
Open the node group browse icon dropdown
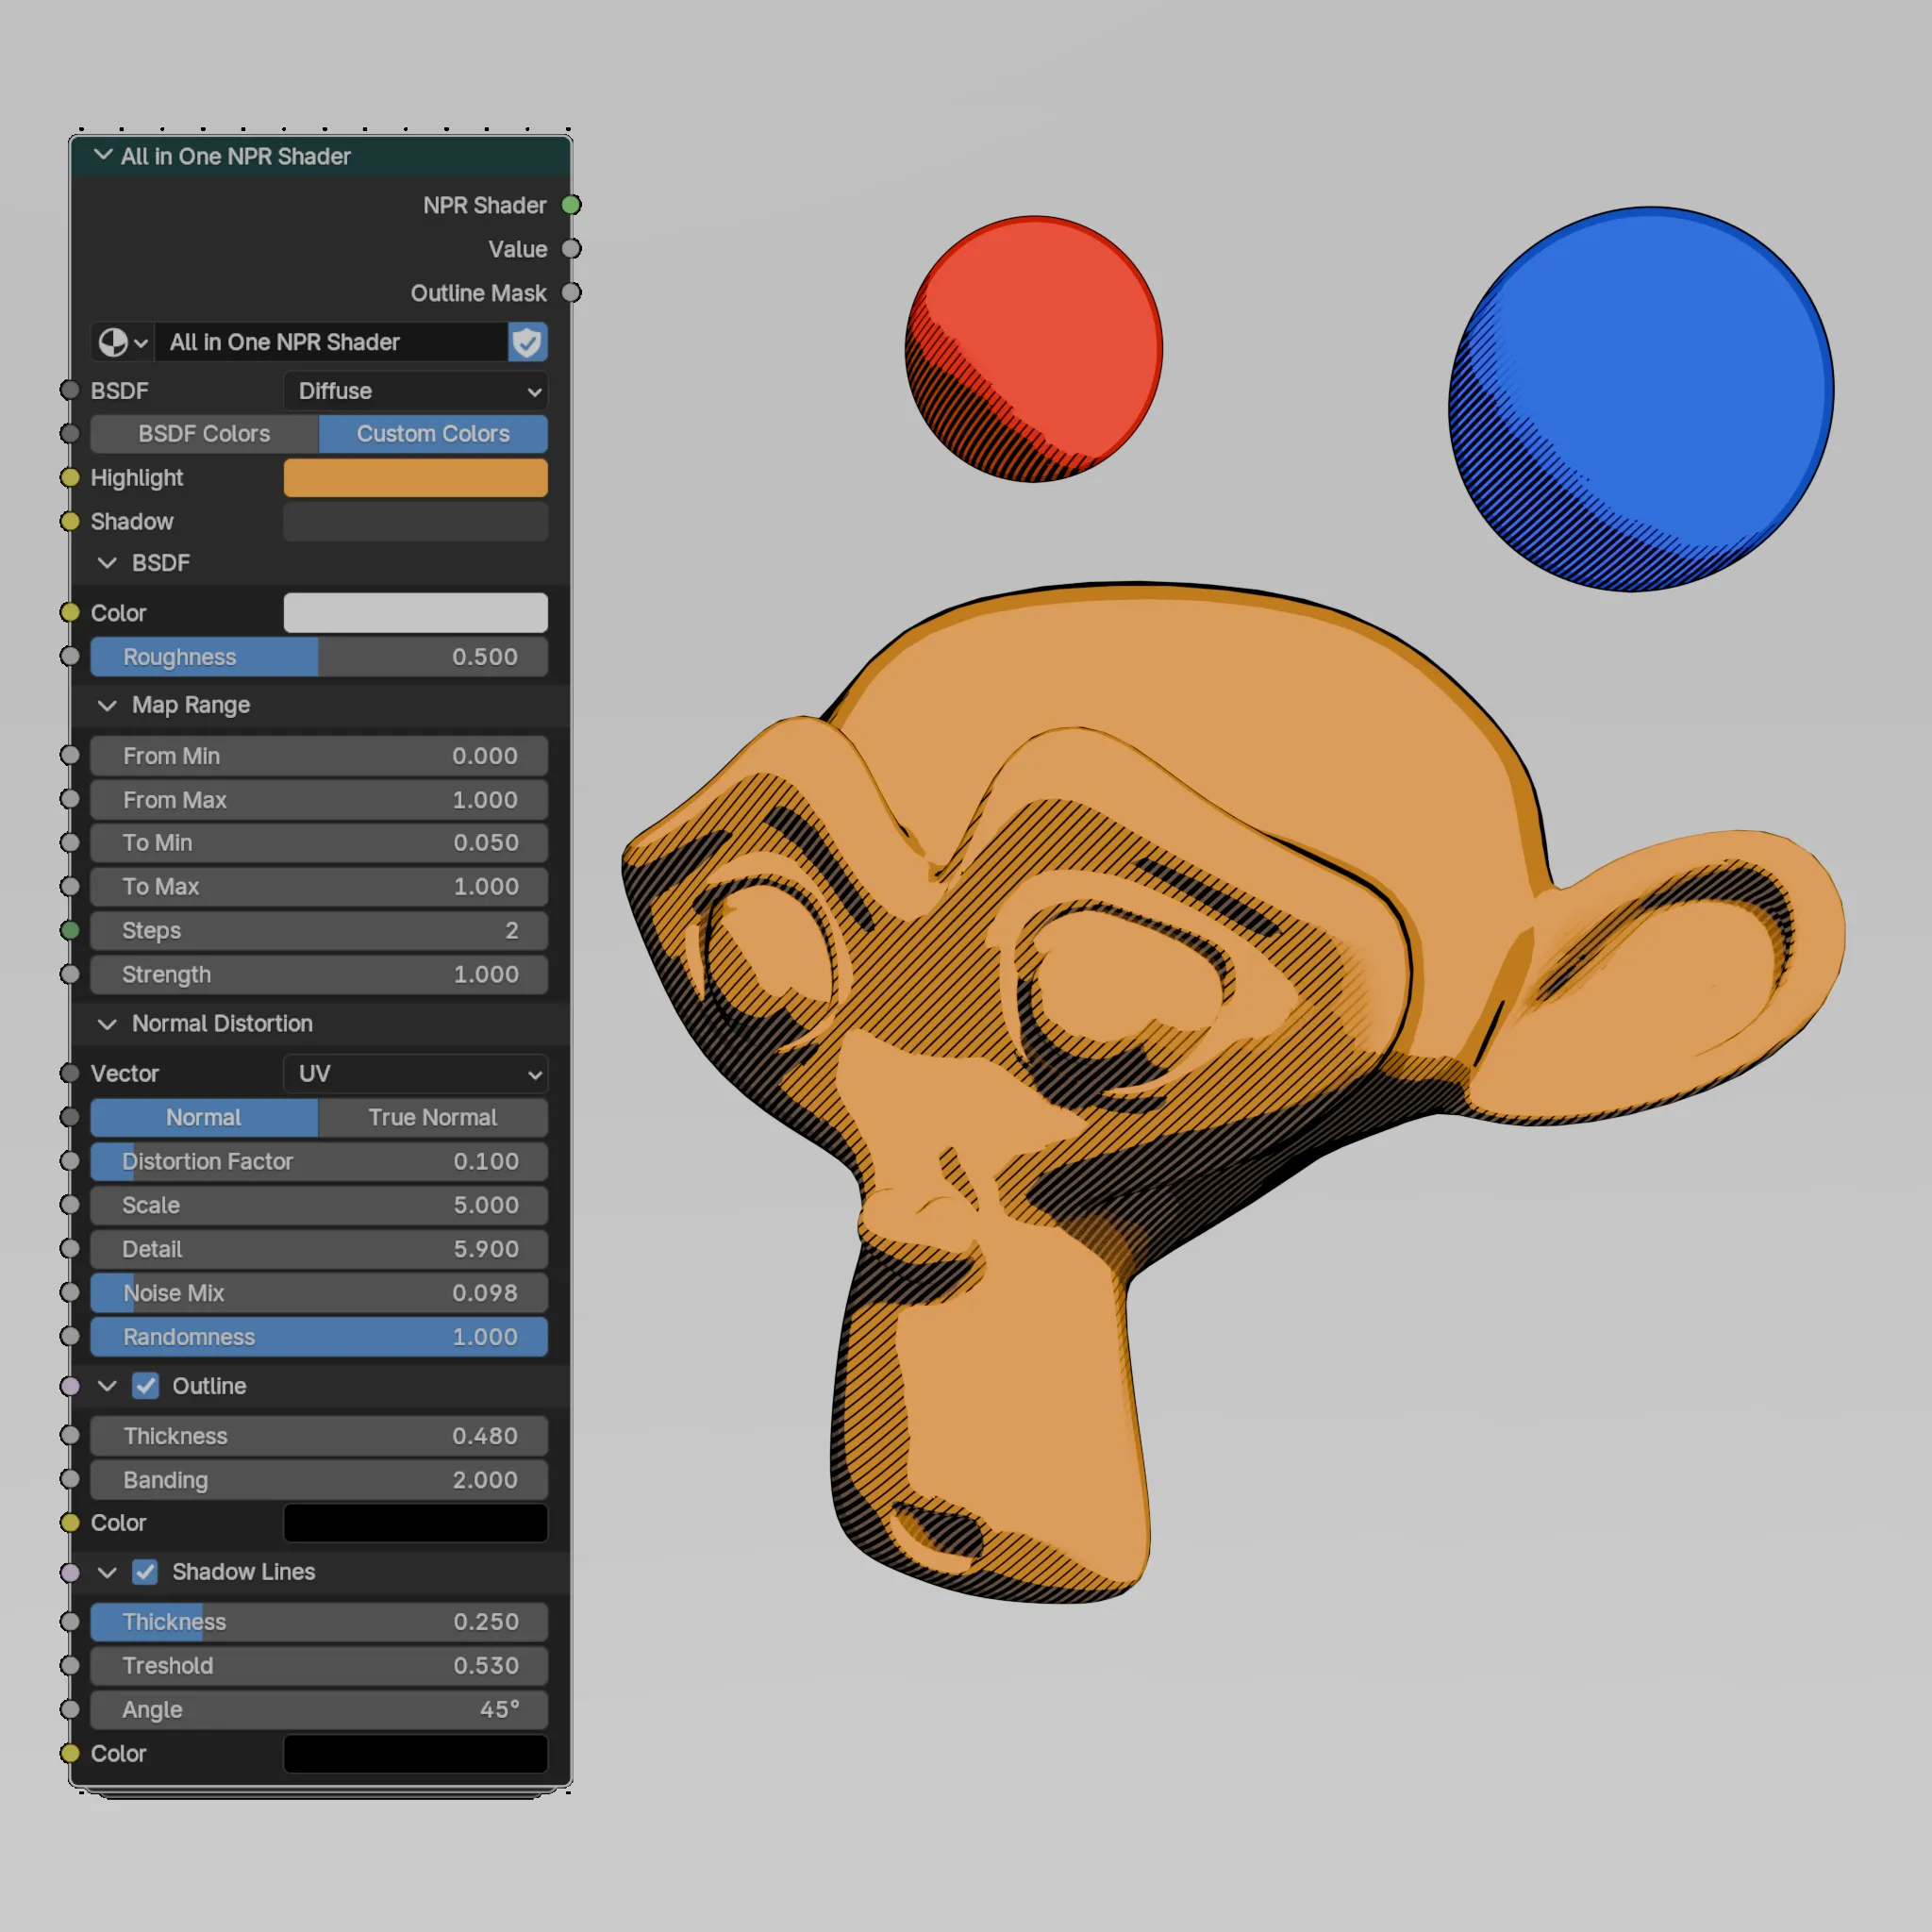click(123, 342)
